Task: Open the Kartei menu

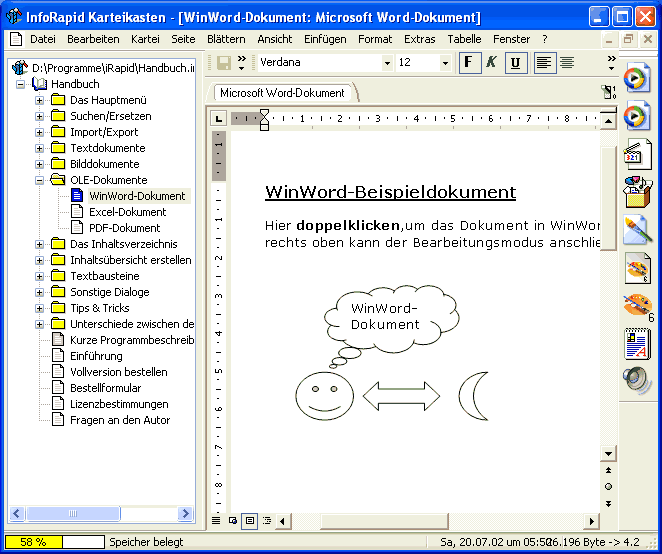Action: coord(145,39)
